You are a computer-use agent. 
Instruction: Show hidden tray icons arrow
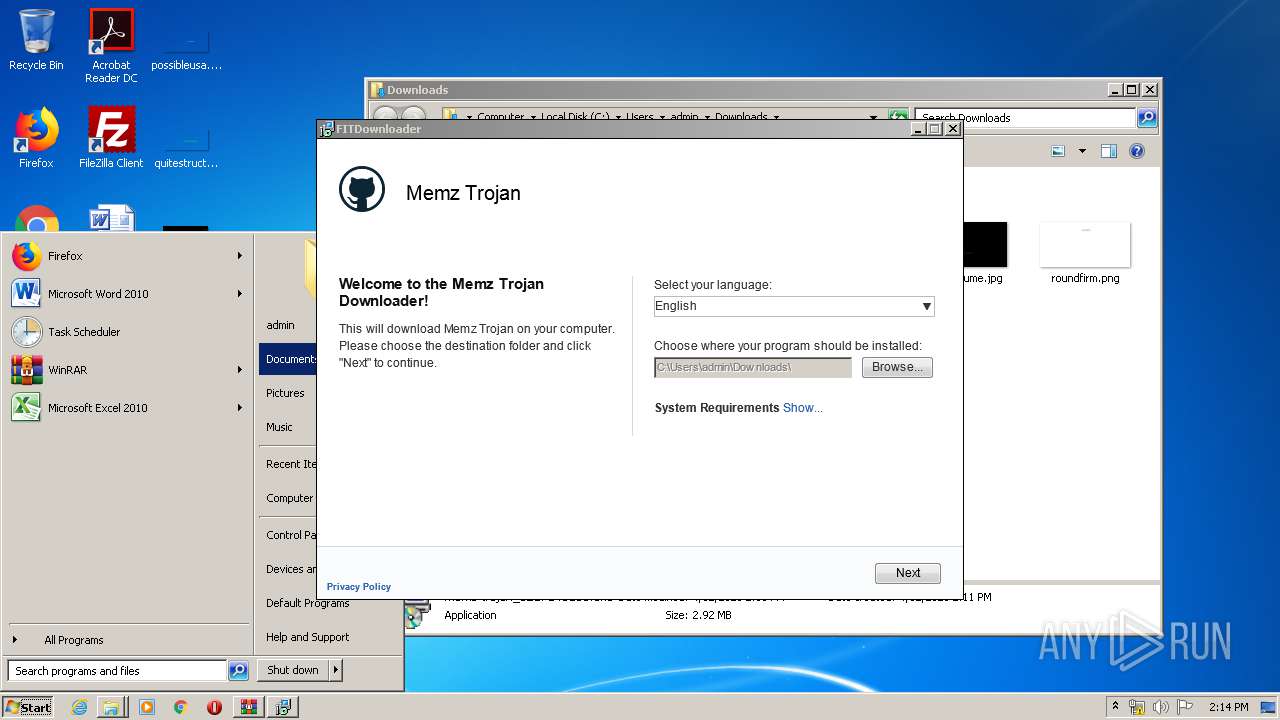[x=1115, y=707]
